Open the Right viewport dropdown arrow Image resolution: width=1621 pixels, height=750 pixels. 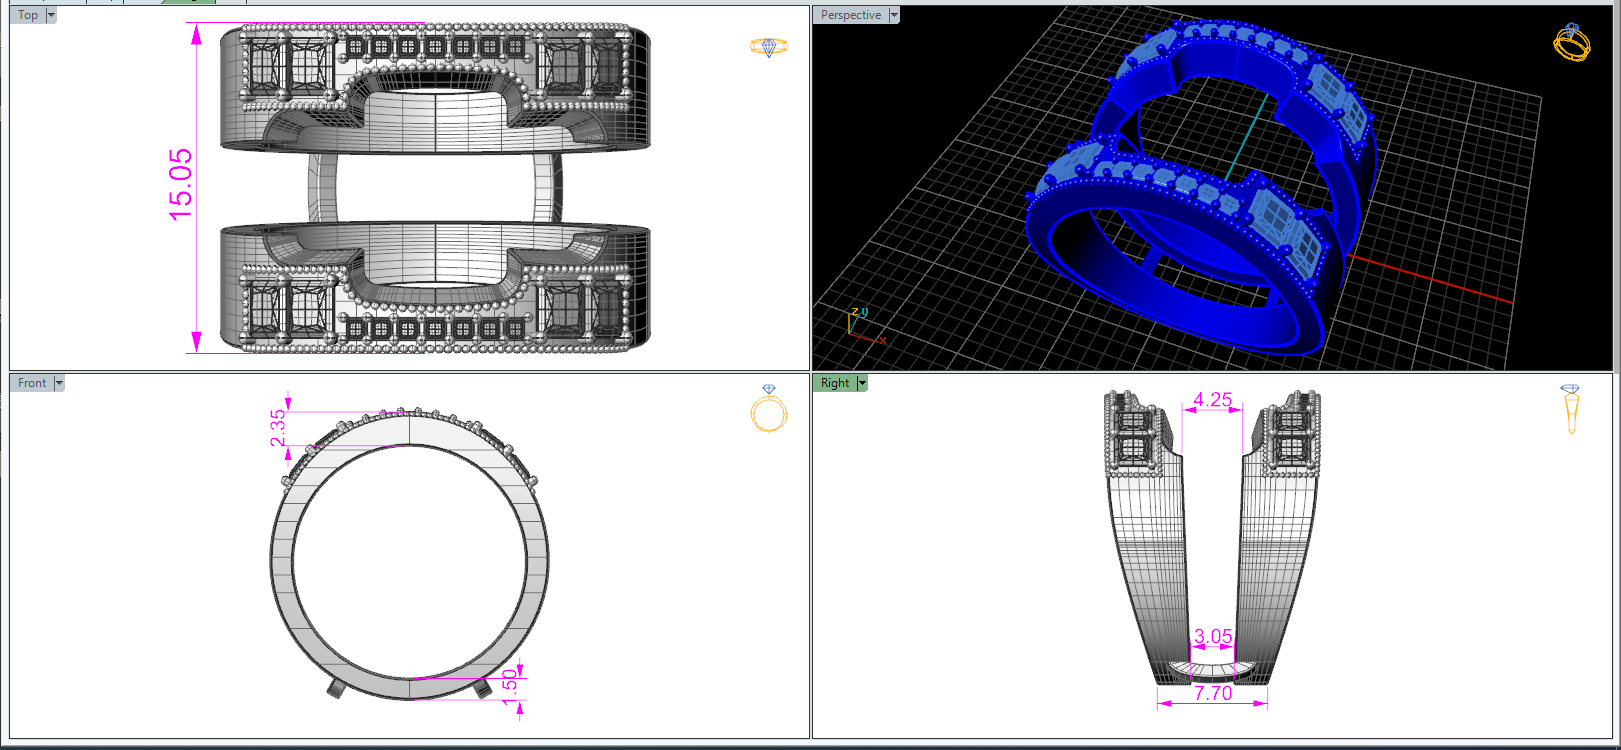pos(862,383)
